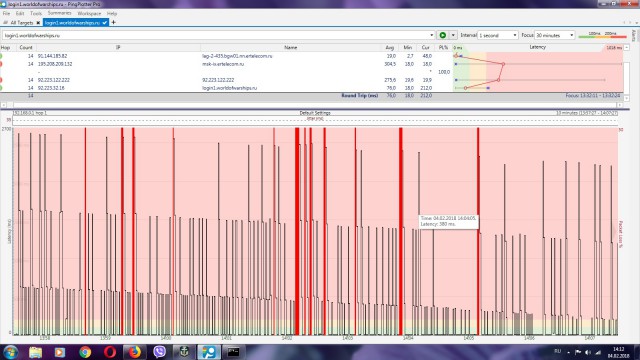Click the 100,0 packet loss value
640x360 pixels.
(444, 72)
